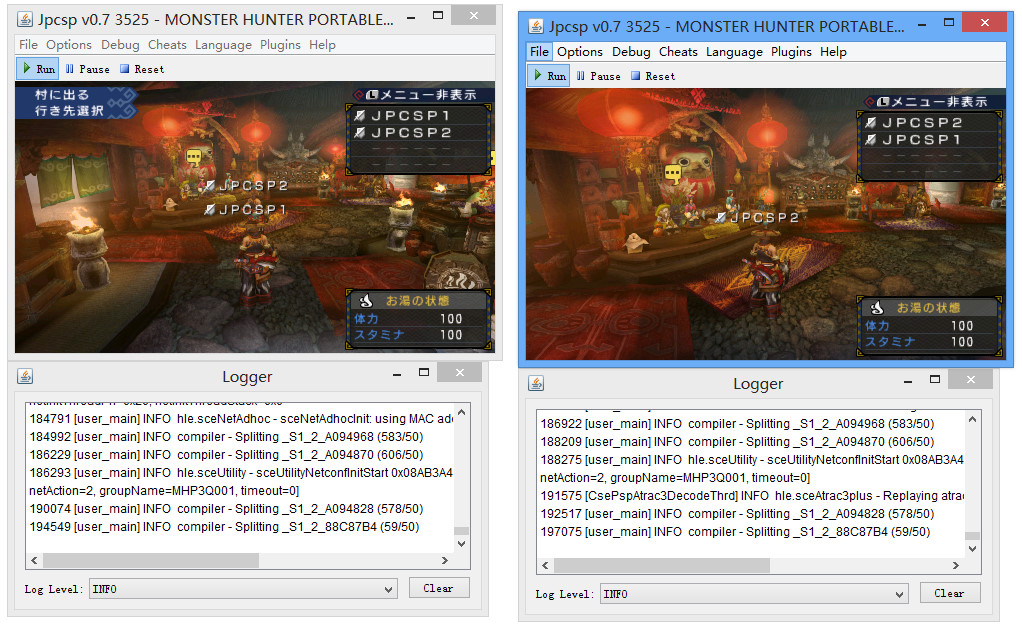Screen dimensions: 1022x633
Task: Click the right Logger horizontal scrollbar thumb
Action: coord(662,565)
